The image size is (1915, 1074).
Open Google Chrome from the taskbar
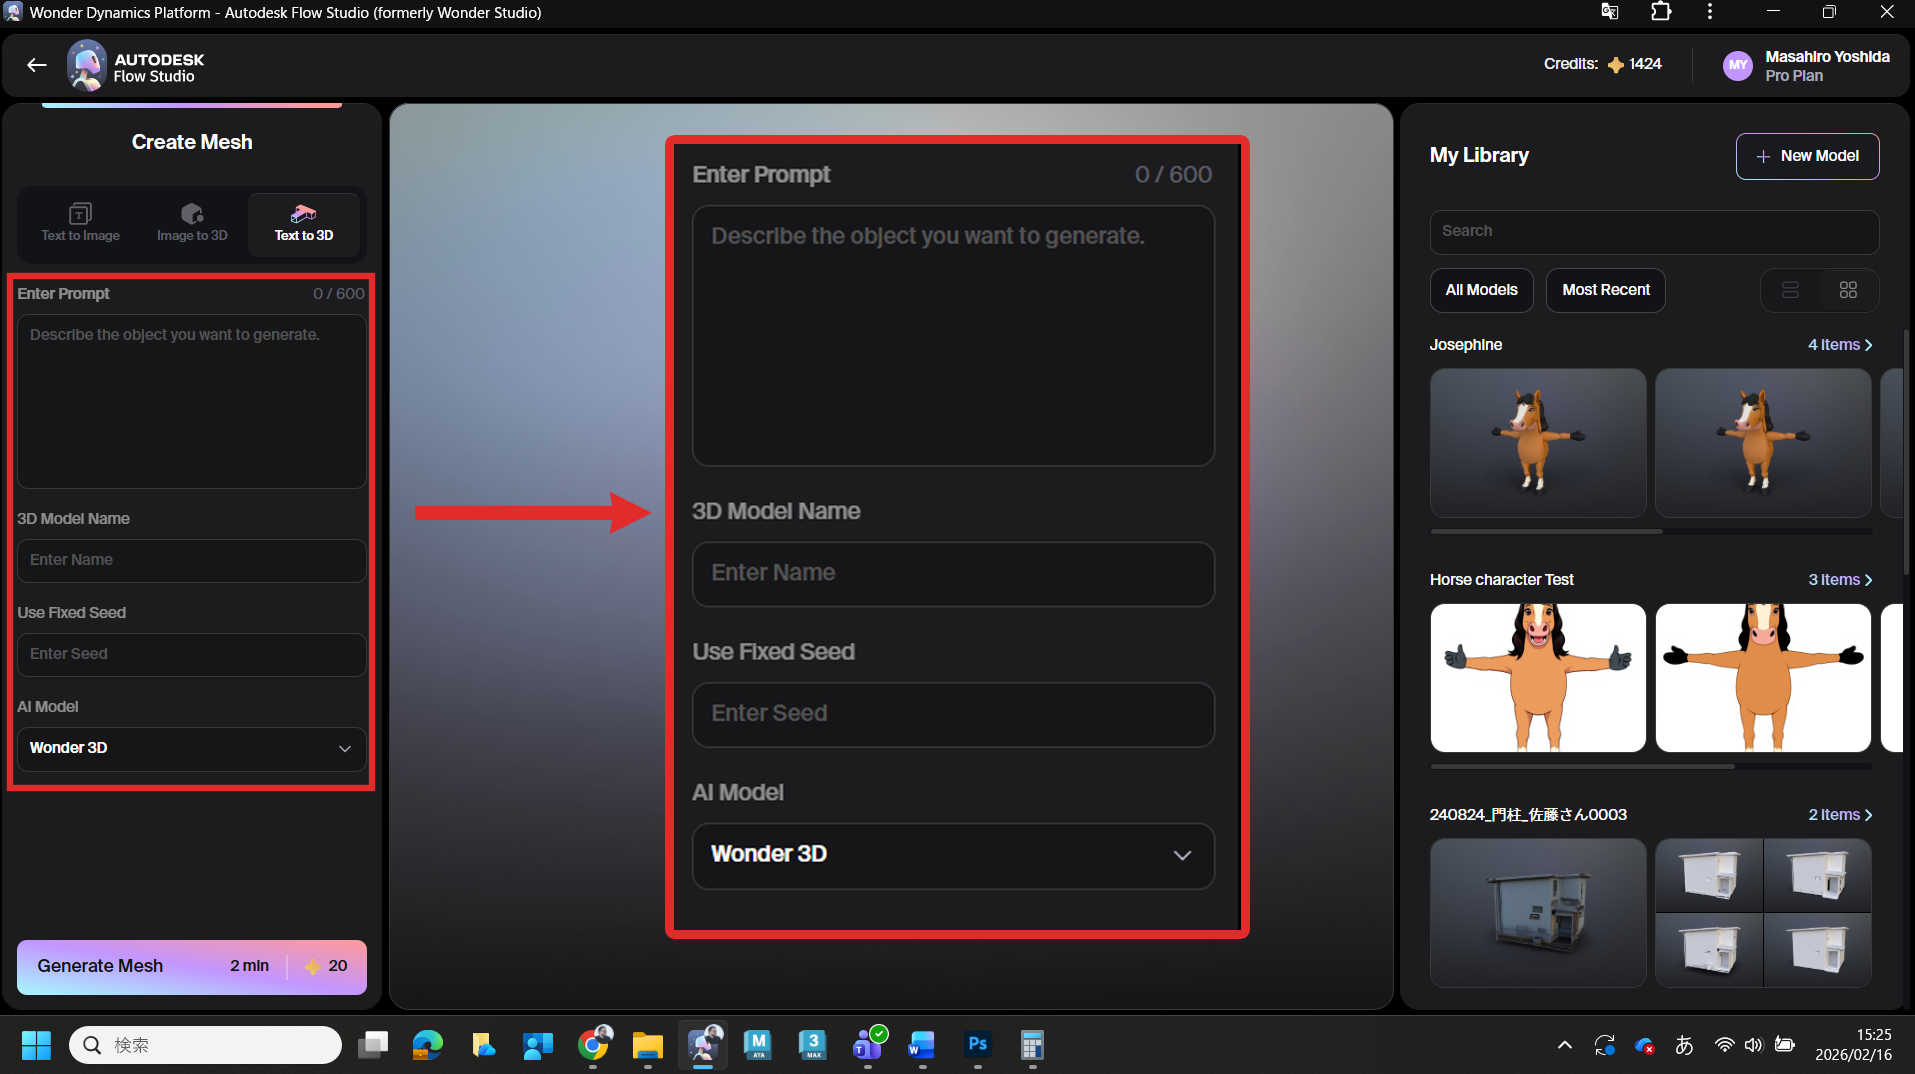(x=594, y=1045)
